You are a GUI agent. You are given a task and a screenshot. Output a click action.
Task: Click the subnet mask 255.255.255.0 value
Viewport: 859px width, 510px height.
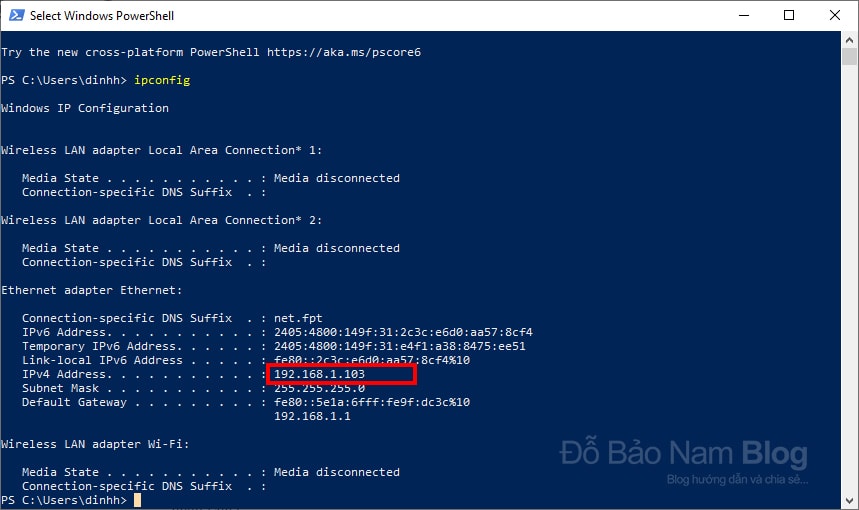click(319, 388)
